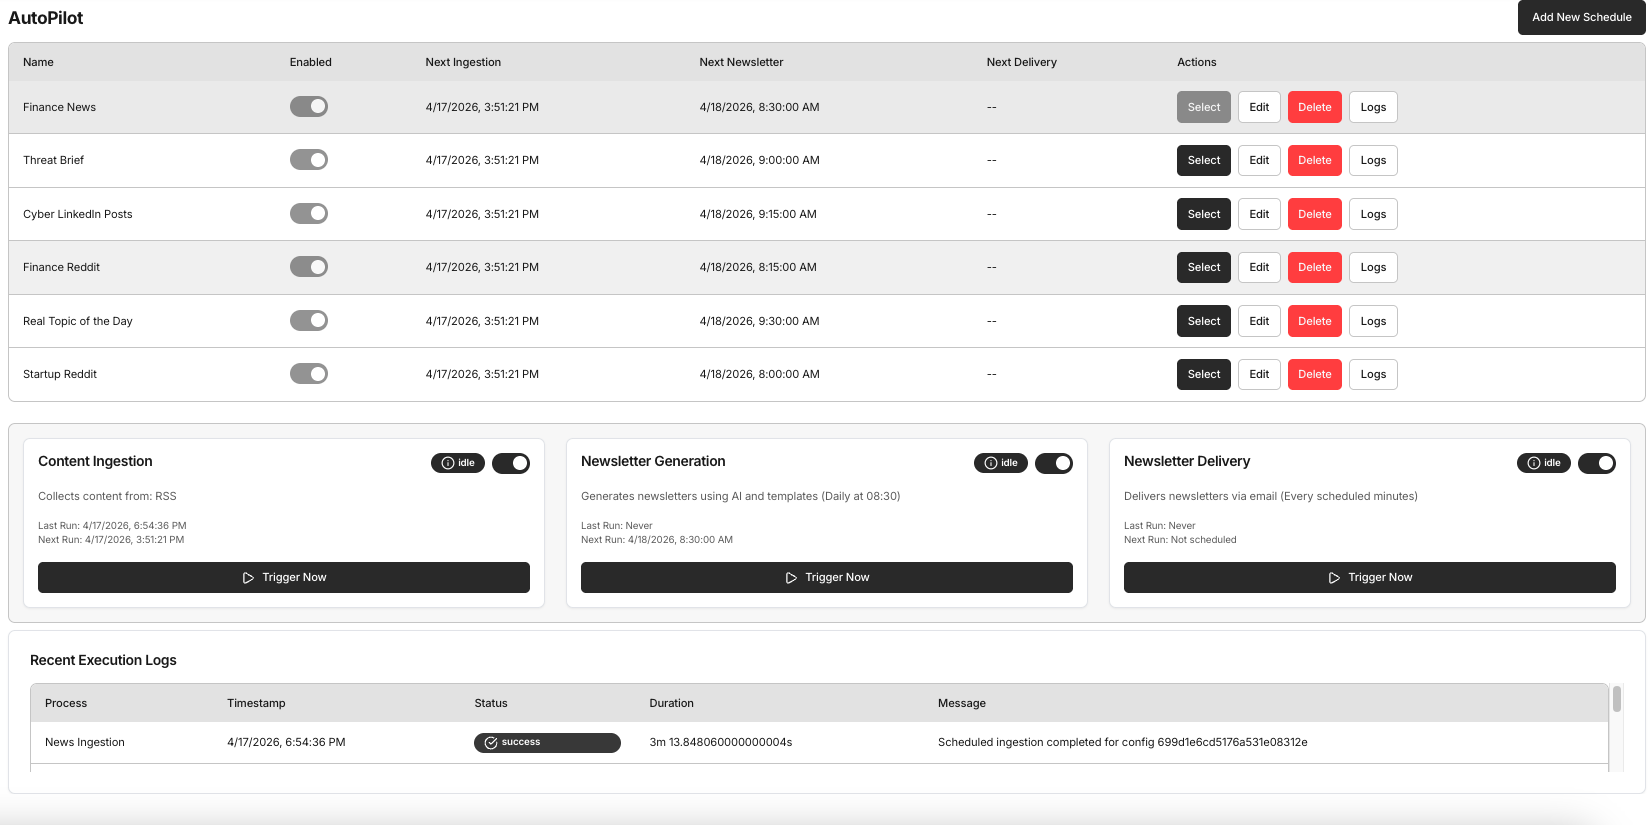
Task: Open Logs for Startup Reddit
Action: click(1373, 374)
